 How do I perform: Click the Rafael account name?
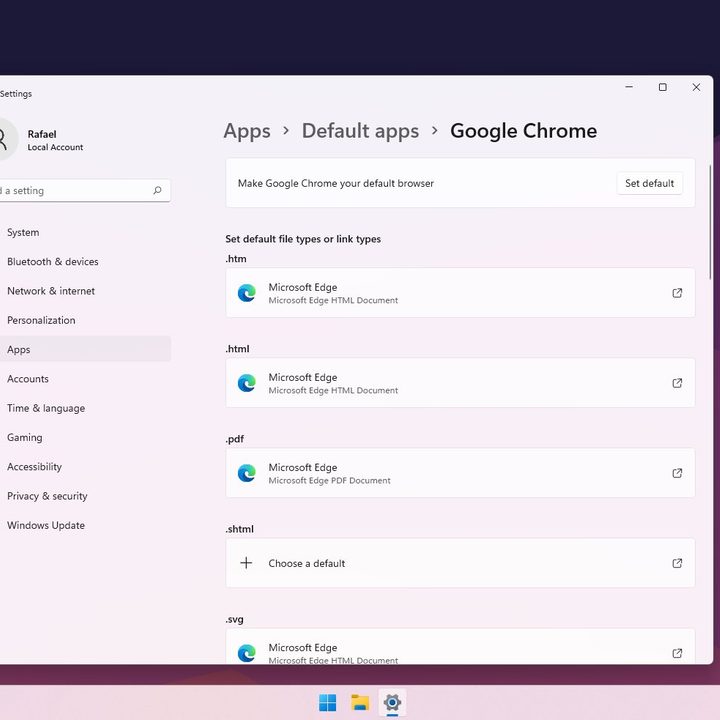point(42,134)
